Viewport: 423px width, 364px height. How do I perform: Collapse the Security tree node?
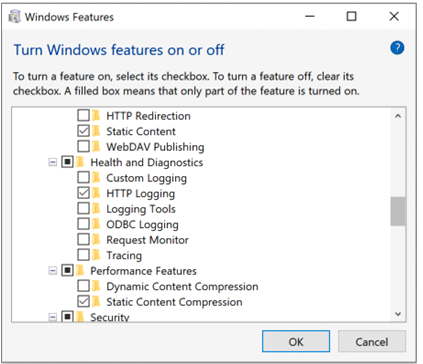point(53,317)
